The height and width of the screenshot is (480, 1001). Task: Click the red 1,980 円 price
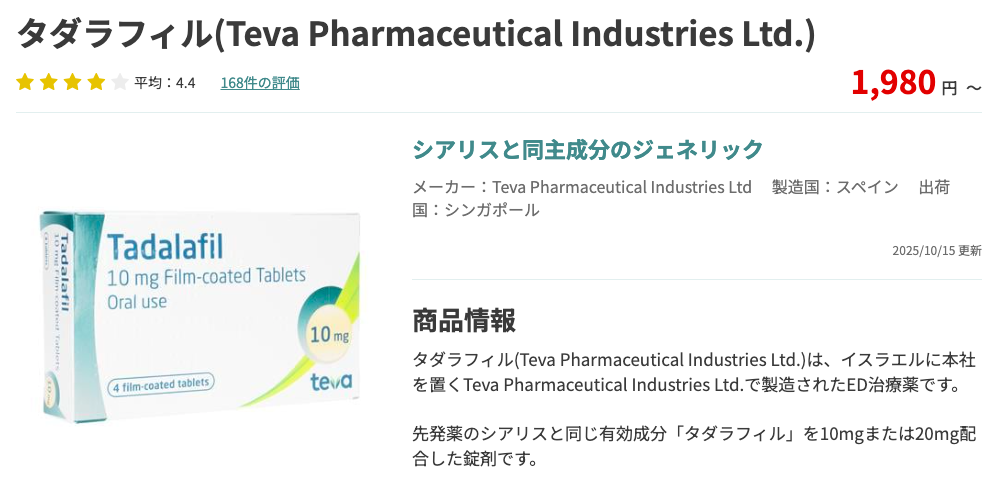click(904, 84)
